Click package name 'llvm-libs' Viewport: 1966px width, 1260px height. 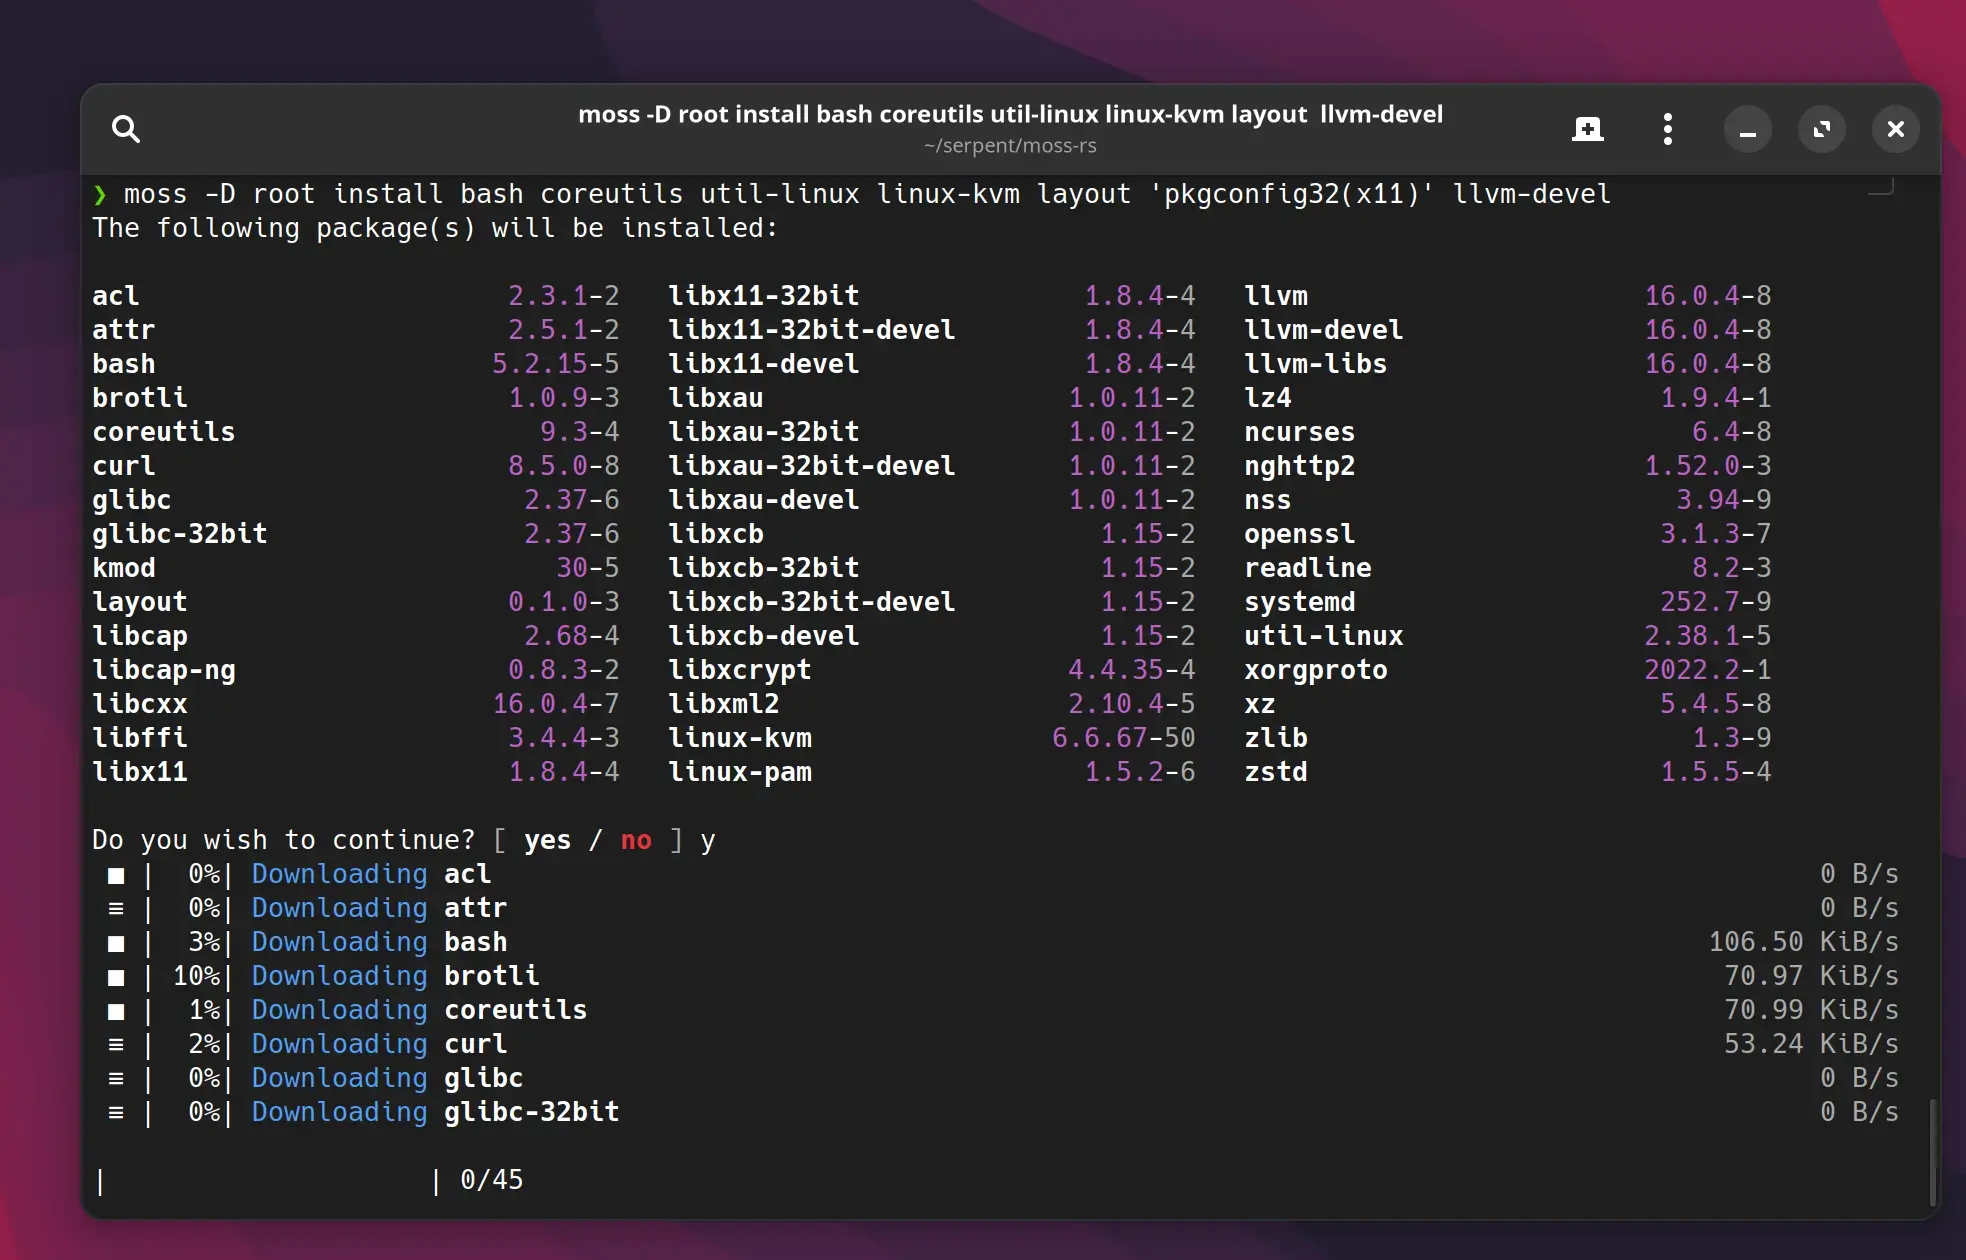click(1316, 365)
